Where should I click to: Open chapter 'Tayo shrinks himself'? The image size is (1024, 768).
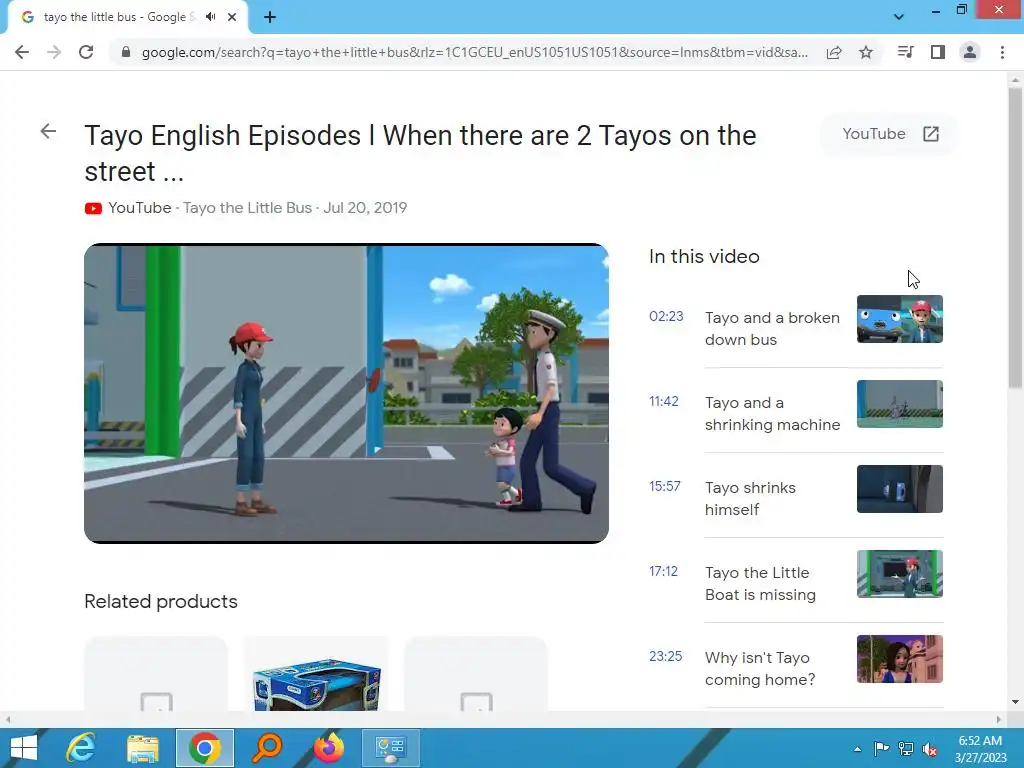[x=750, y=498]
